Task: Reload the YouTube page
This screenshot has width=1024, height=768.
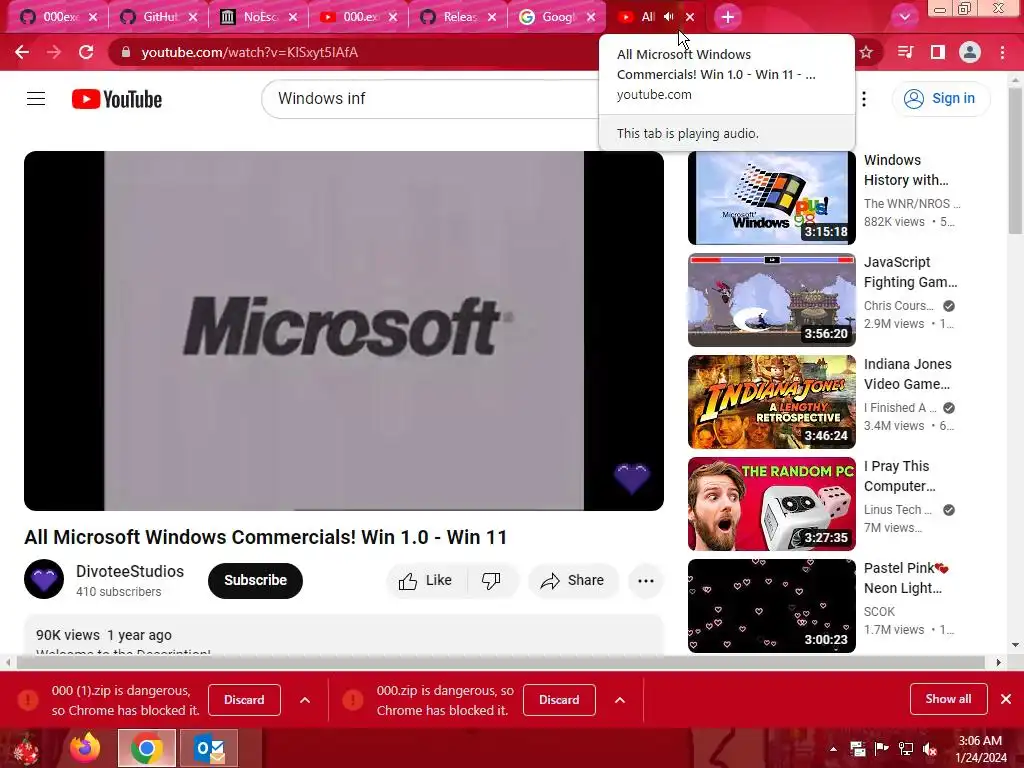Action: coord(86,52)
